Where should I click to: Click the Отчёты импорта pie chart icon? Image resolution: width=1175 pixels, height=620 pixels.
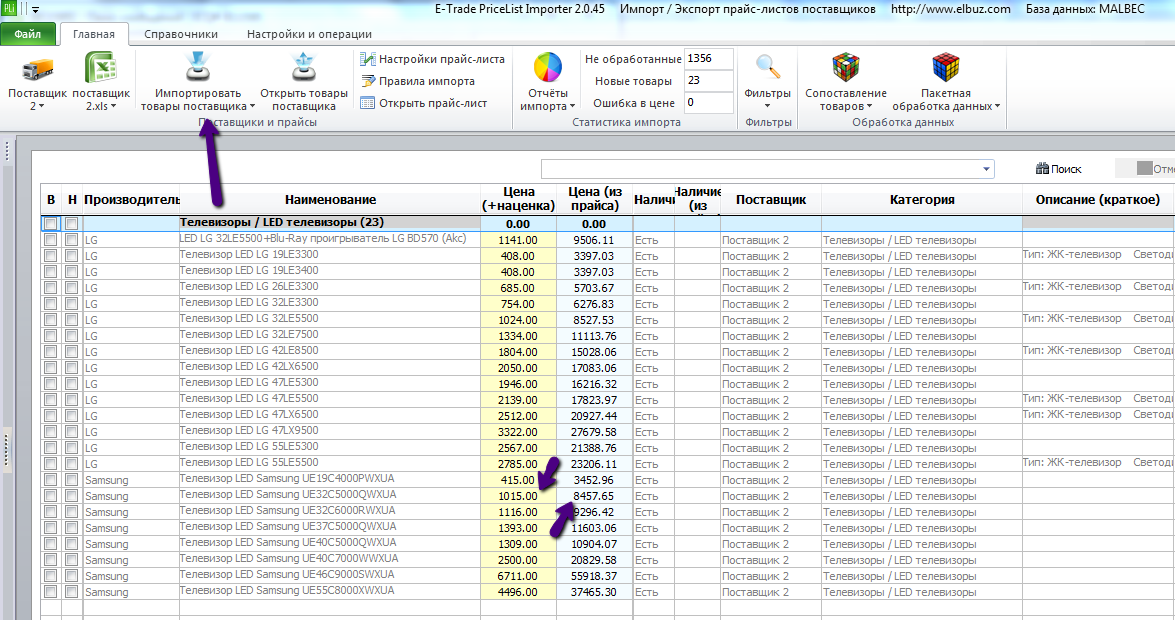tap(548, 67)
